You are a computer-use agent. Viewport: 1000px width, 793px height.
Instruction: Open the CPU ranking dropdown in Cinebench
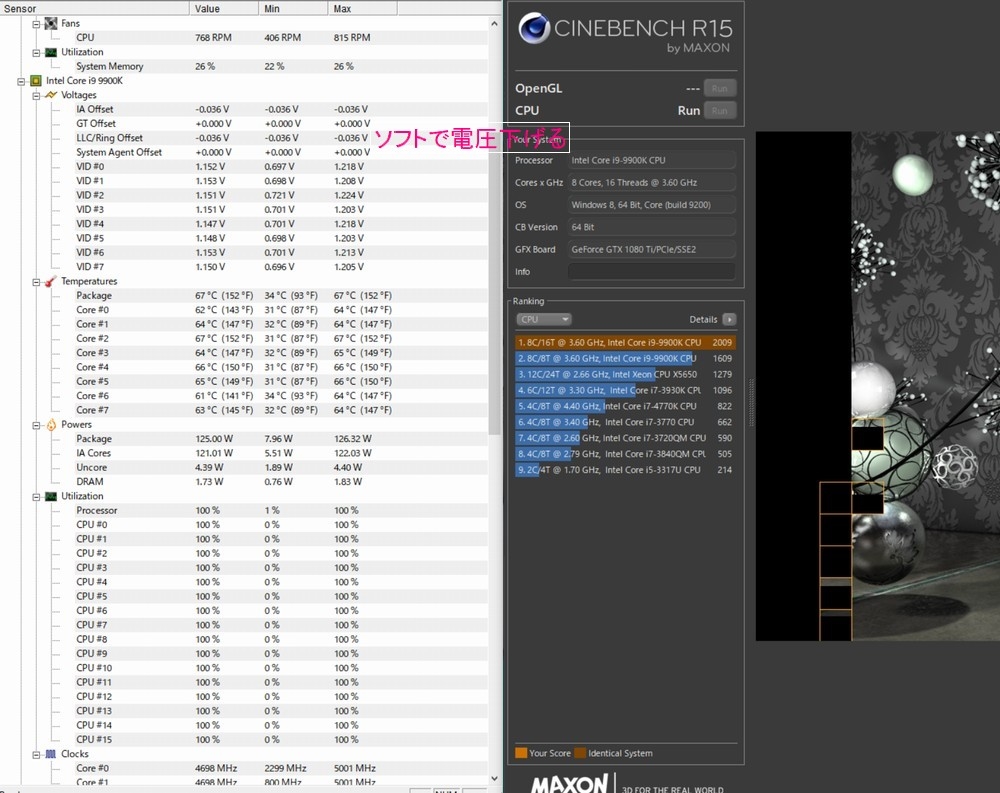(x=543, y=319)
